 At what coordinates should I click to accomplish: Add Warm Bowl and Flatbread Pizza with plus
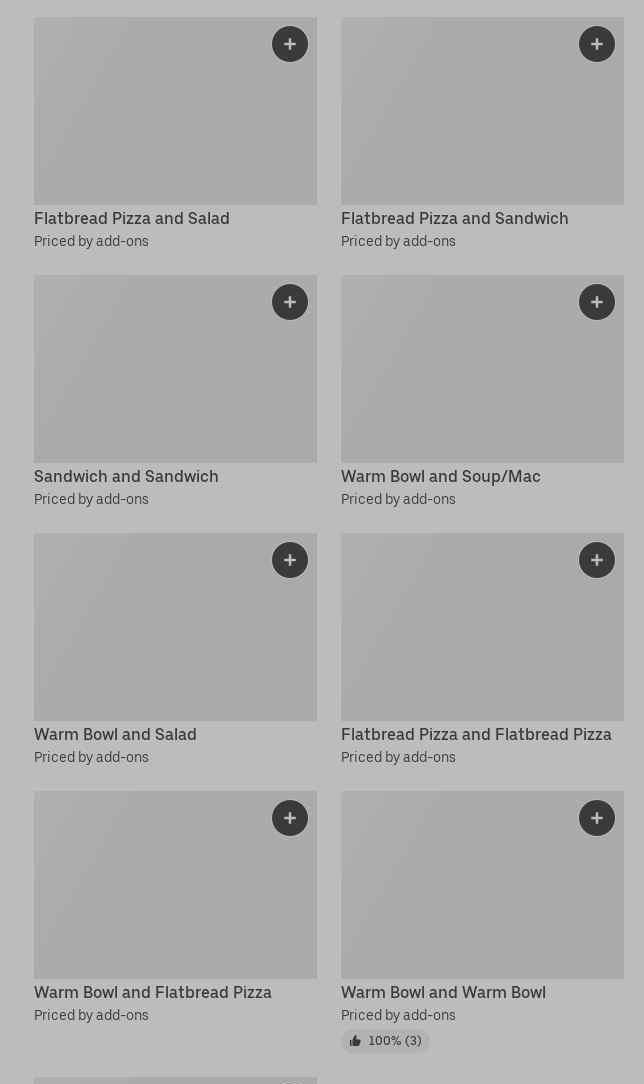tap(290, 818)
